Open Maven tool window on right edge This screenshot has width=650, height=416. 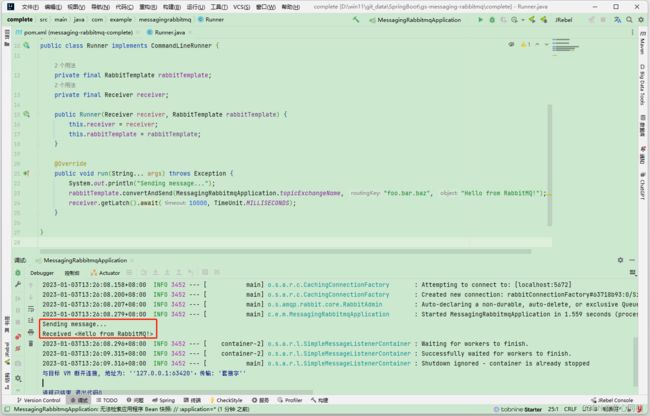(643, 41)
